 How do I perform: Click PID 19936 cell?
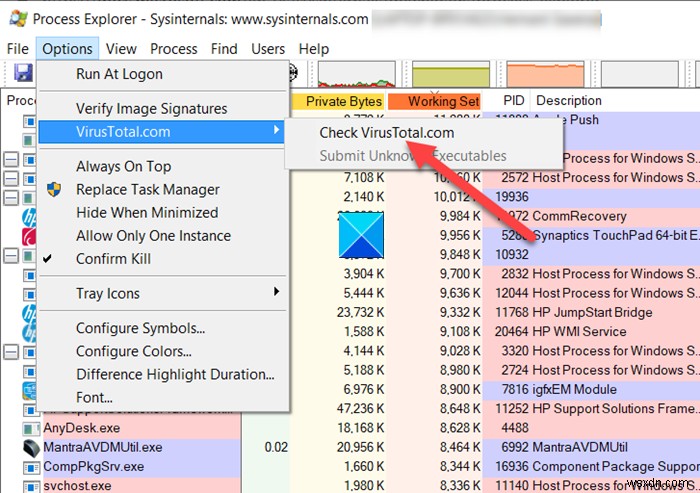click(512, 197)
